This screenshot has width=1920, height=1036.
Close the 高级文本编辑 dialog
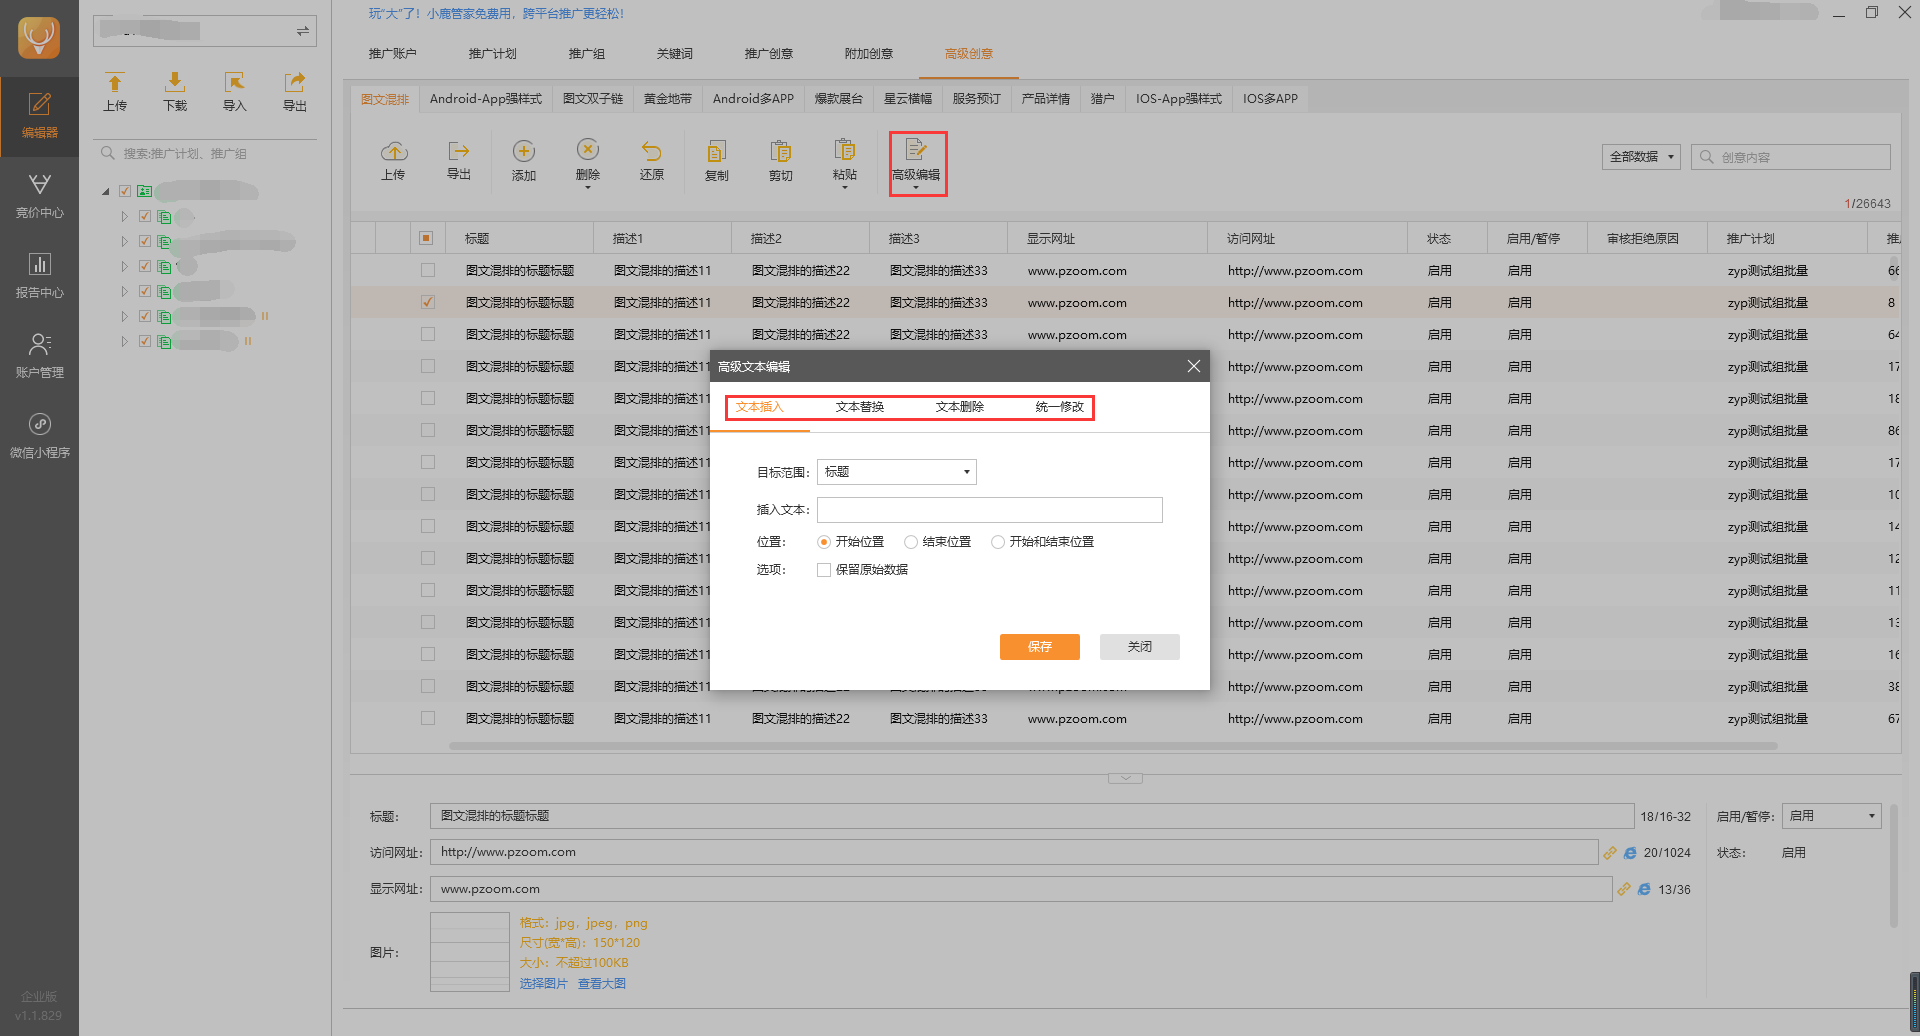point(1194,366)
